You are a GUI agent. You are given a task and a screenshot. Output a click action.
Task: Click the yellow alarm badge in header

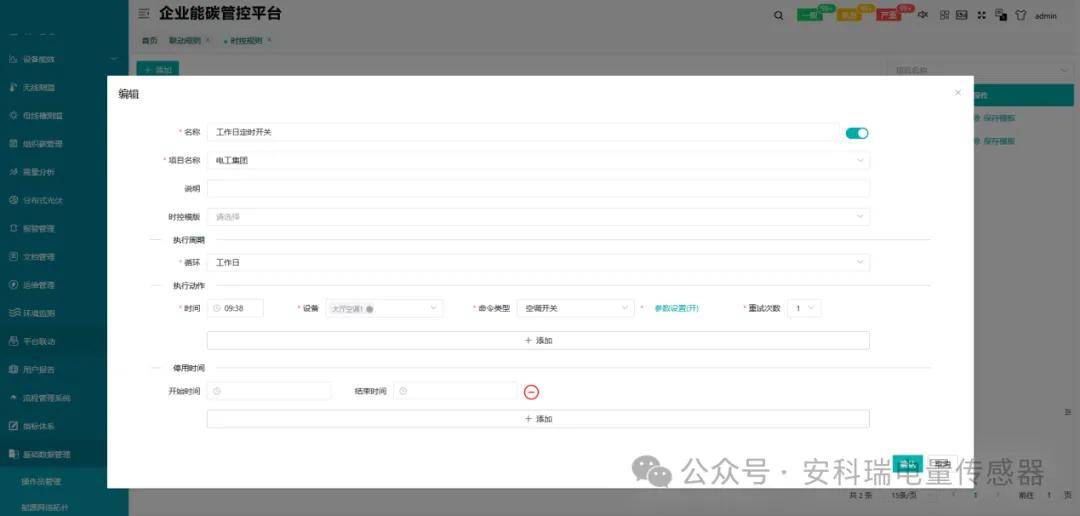pyautogui.click(x=849, y=15)
